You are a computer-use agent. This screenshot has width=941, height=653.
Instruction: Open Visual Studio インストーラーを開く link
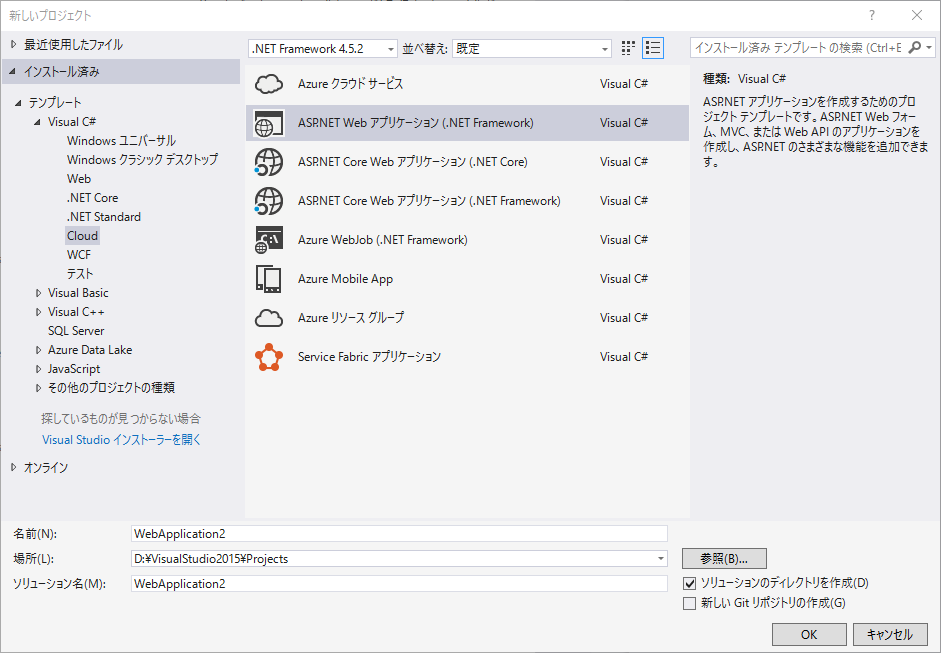coord(121,440)
